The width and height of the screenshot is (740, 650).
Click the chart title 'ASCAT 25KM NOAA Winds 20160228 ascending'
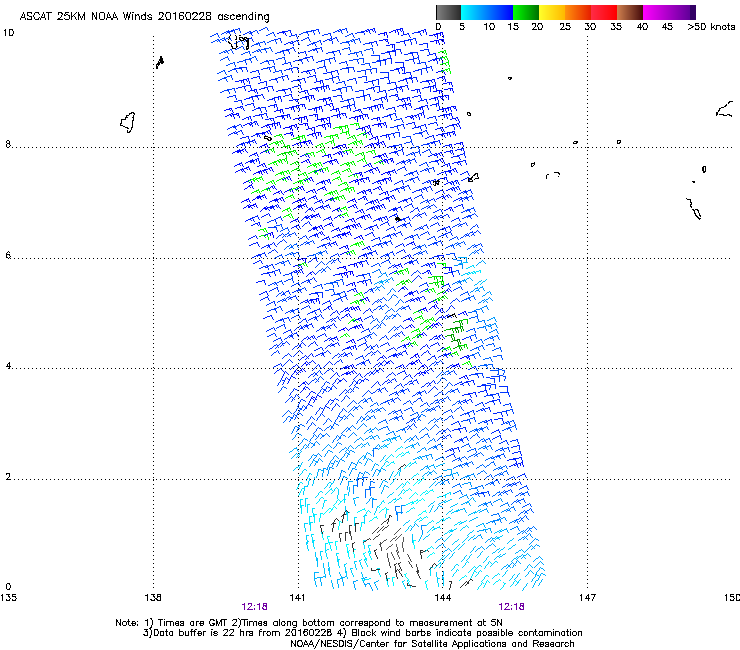144,17
